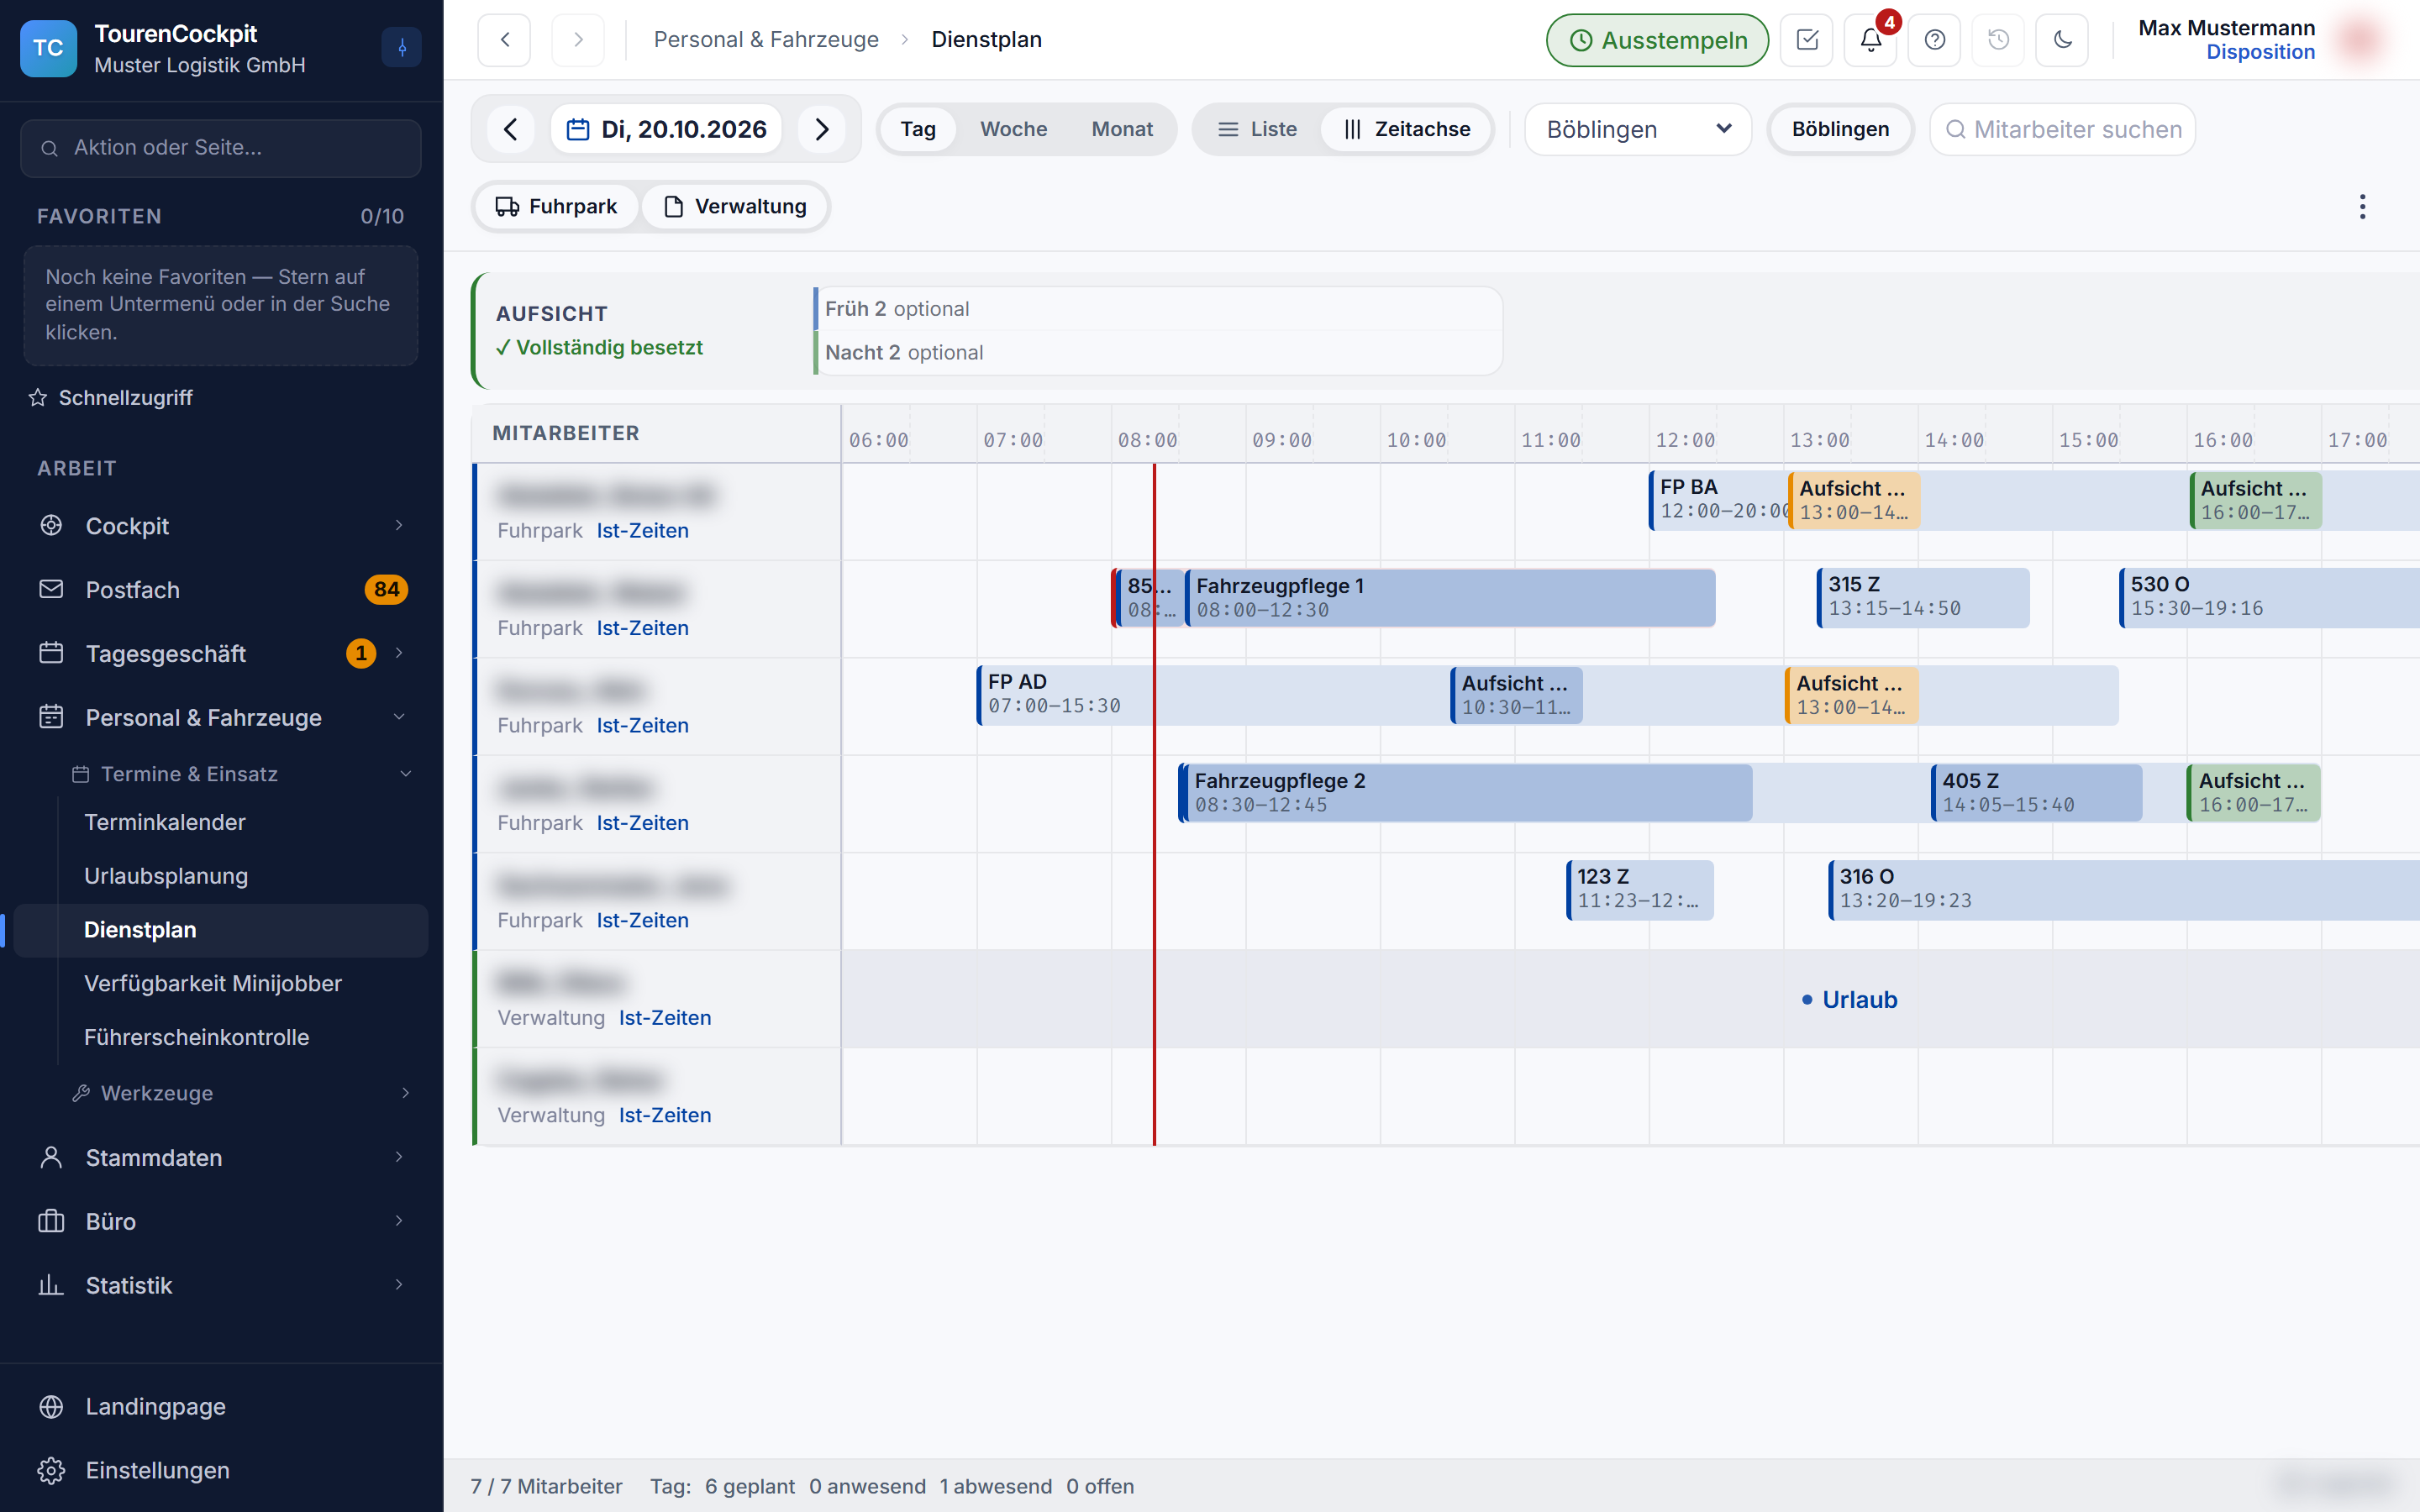The width and height of the screenshot is (2420, 1512).
Task: Open the task checklist icon in header
Action: point(1806,40)
